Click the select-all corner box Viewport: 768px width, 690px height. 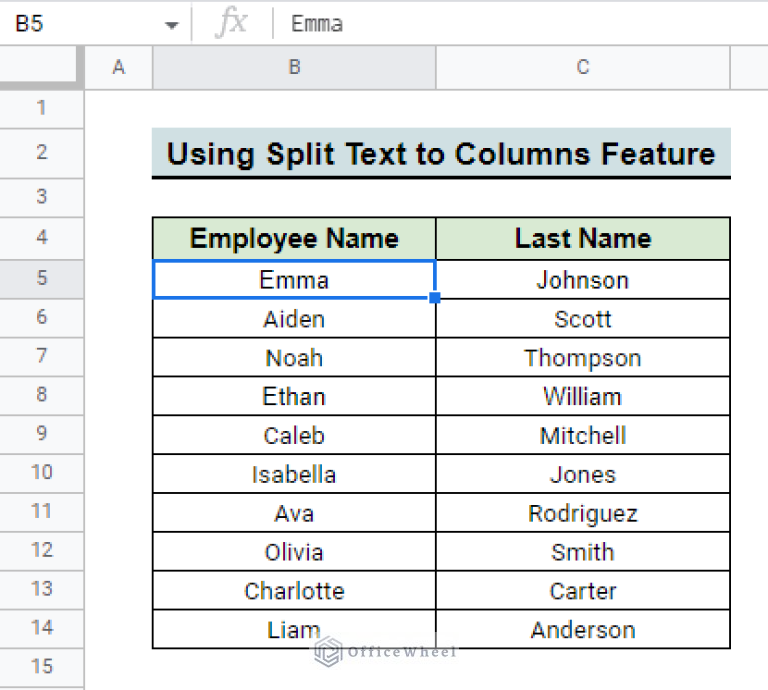click(x=42, y=68)
